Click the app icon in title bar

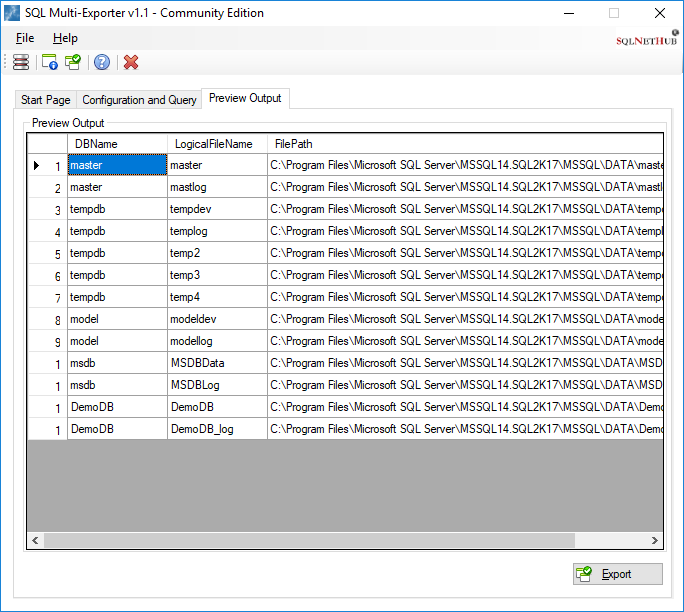[x=12, y=13]
